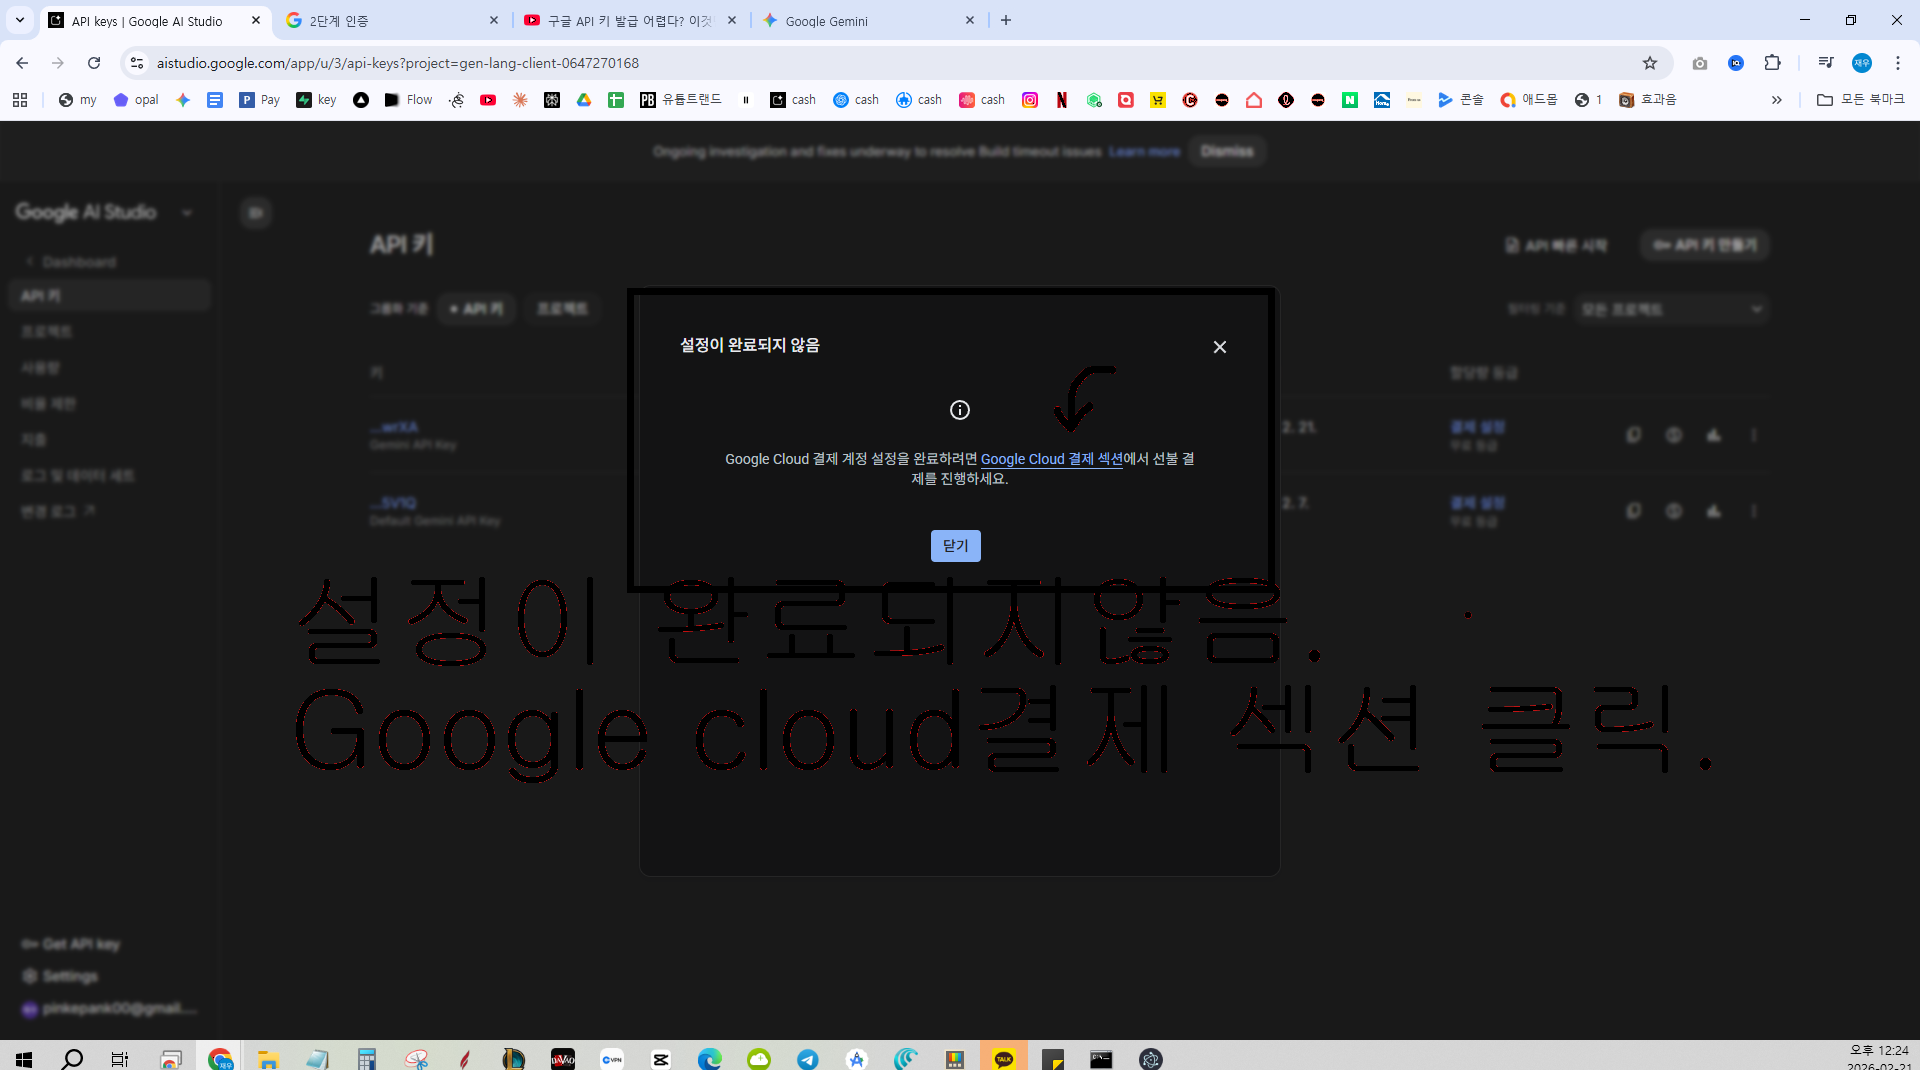The height and width of the screenshot is (1070, 1920).
Task: Open the Netflix bookmark icon
Action: coord(1062,100)
